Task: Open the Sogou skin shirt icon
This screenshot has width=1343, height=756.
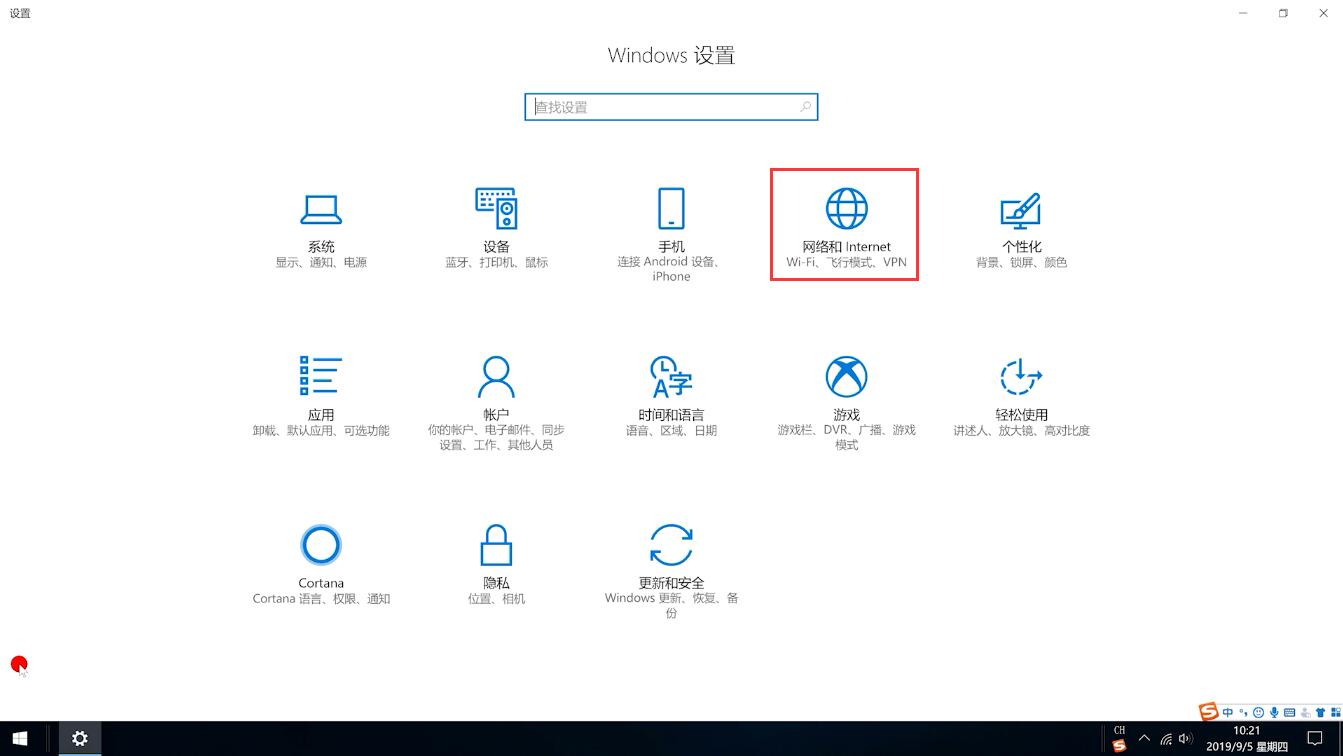Action: pos(1320,713)
